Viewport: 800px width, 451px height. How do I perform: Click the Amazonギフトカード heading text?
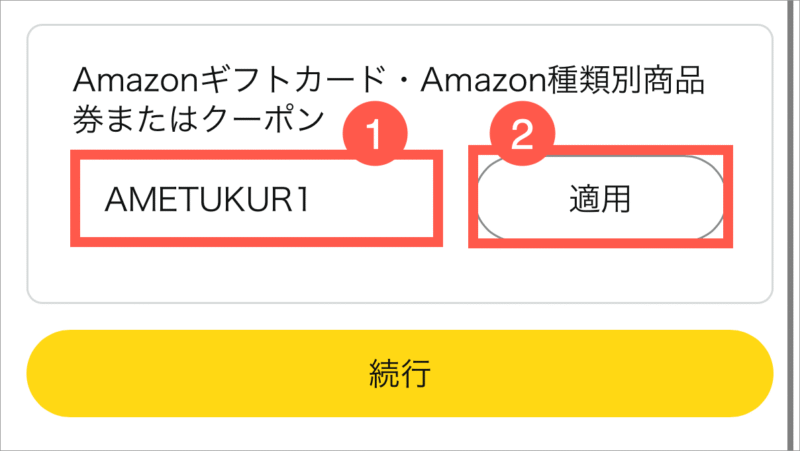click(x=229, y=81)
